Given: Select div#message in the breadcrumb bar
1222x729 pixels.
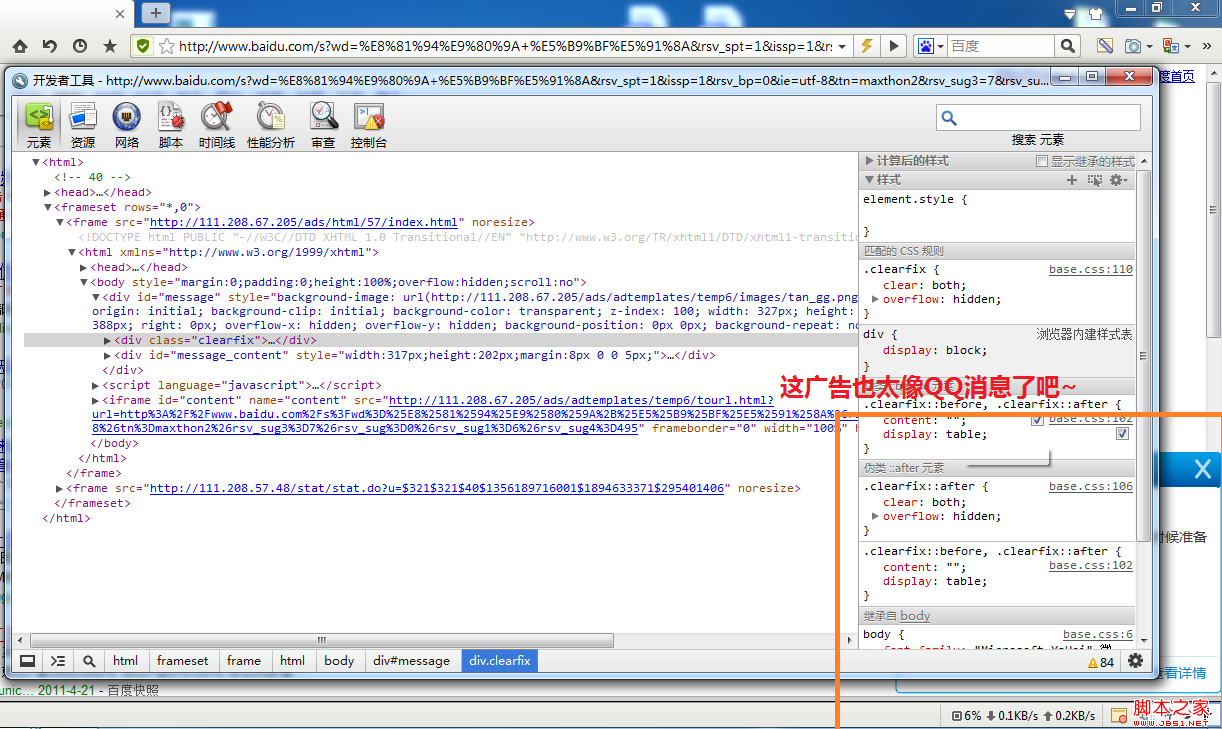Looking at the screenshot, I should [411, 661].
